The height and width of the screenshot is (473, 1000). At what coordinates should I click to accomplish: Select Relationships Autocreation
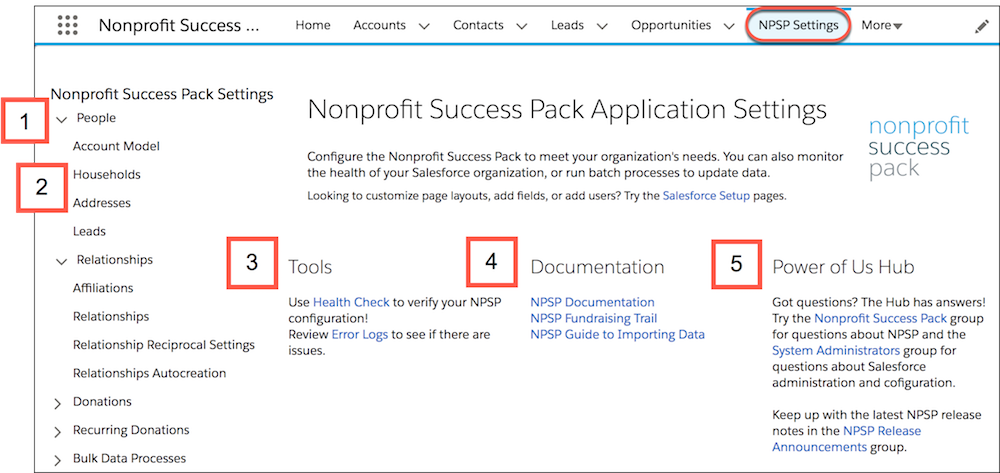coord(150,373)
